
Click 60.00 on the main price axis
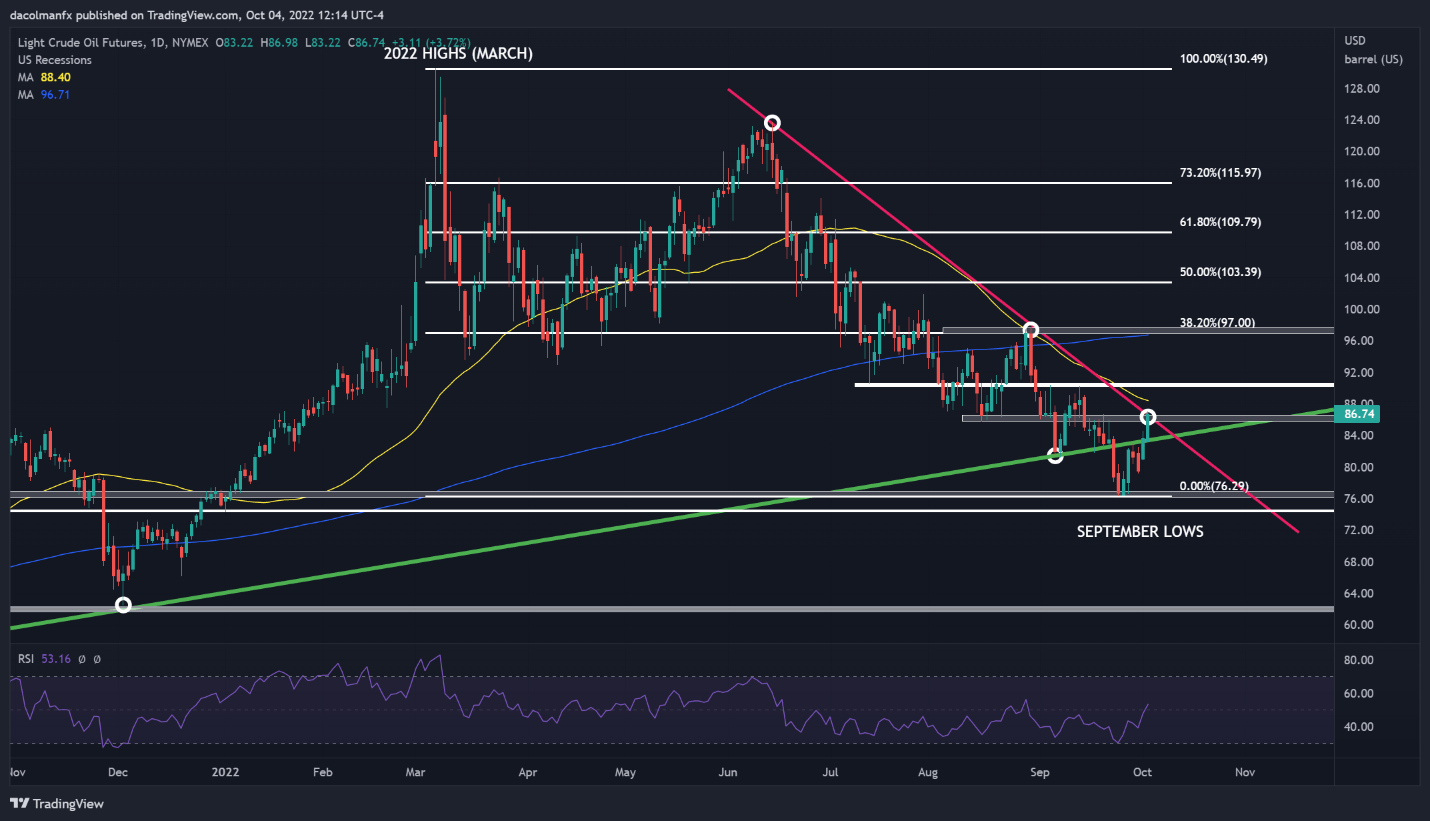point(1358,625)
